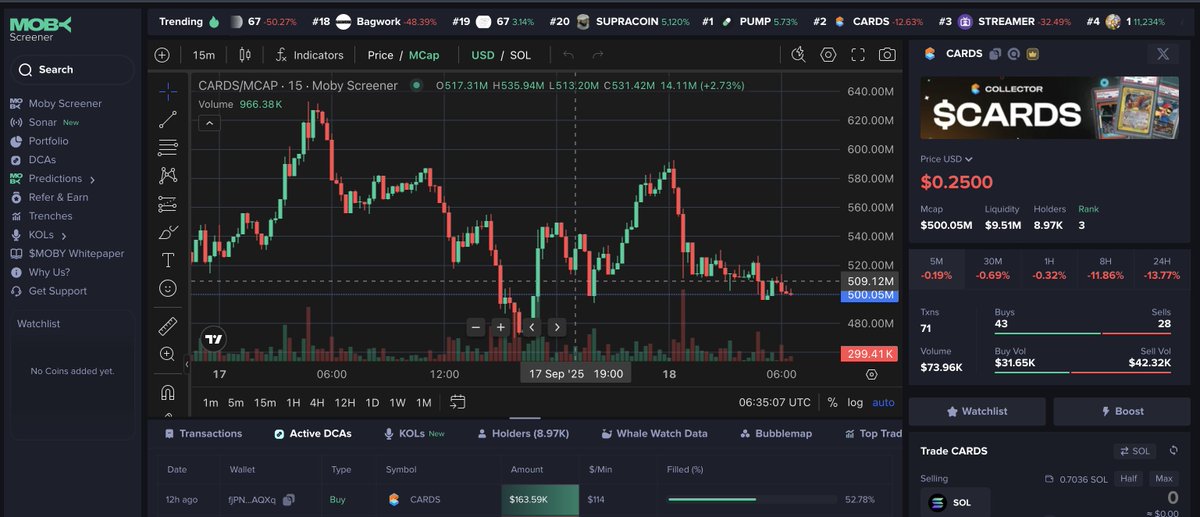The image size is (1200, 517).
Task: Copy the CARDS token address
Action: coord(995,54)
